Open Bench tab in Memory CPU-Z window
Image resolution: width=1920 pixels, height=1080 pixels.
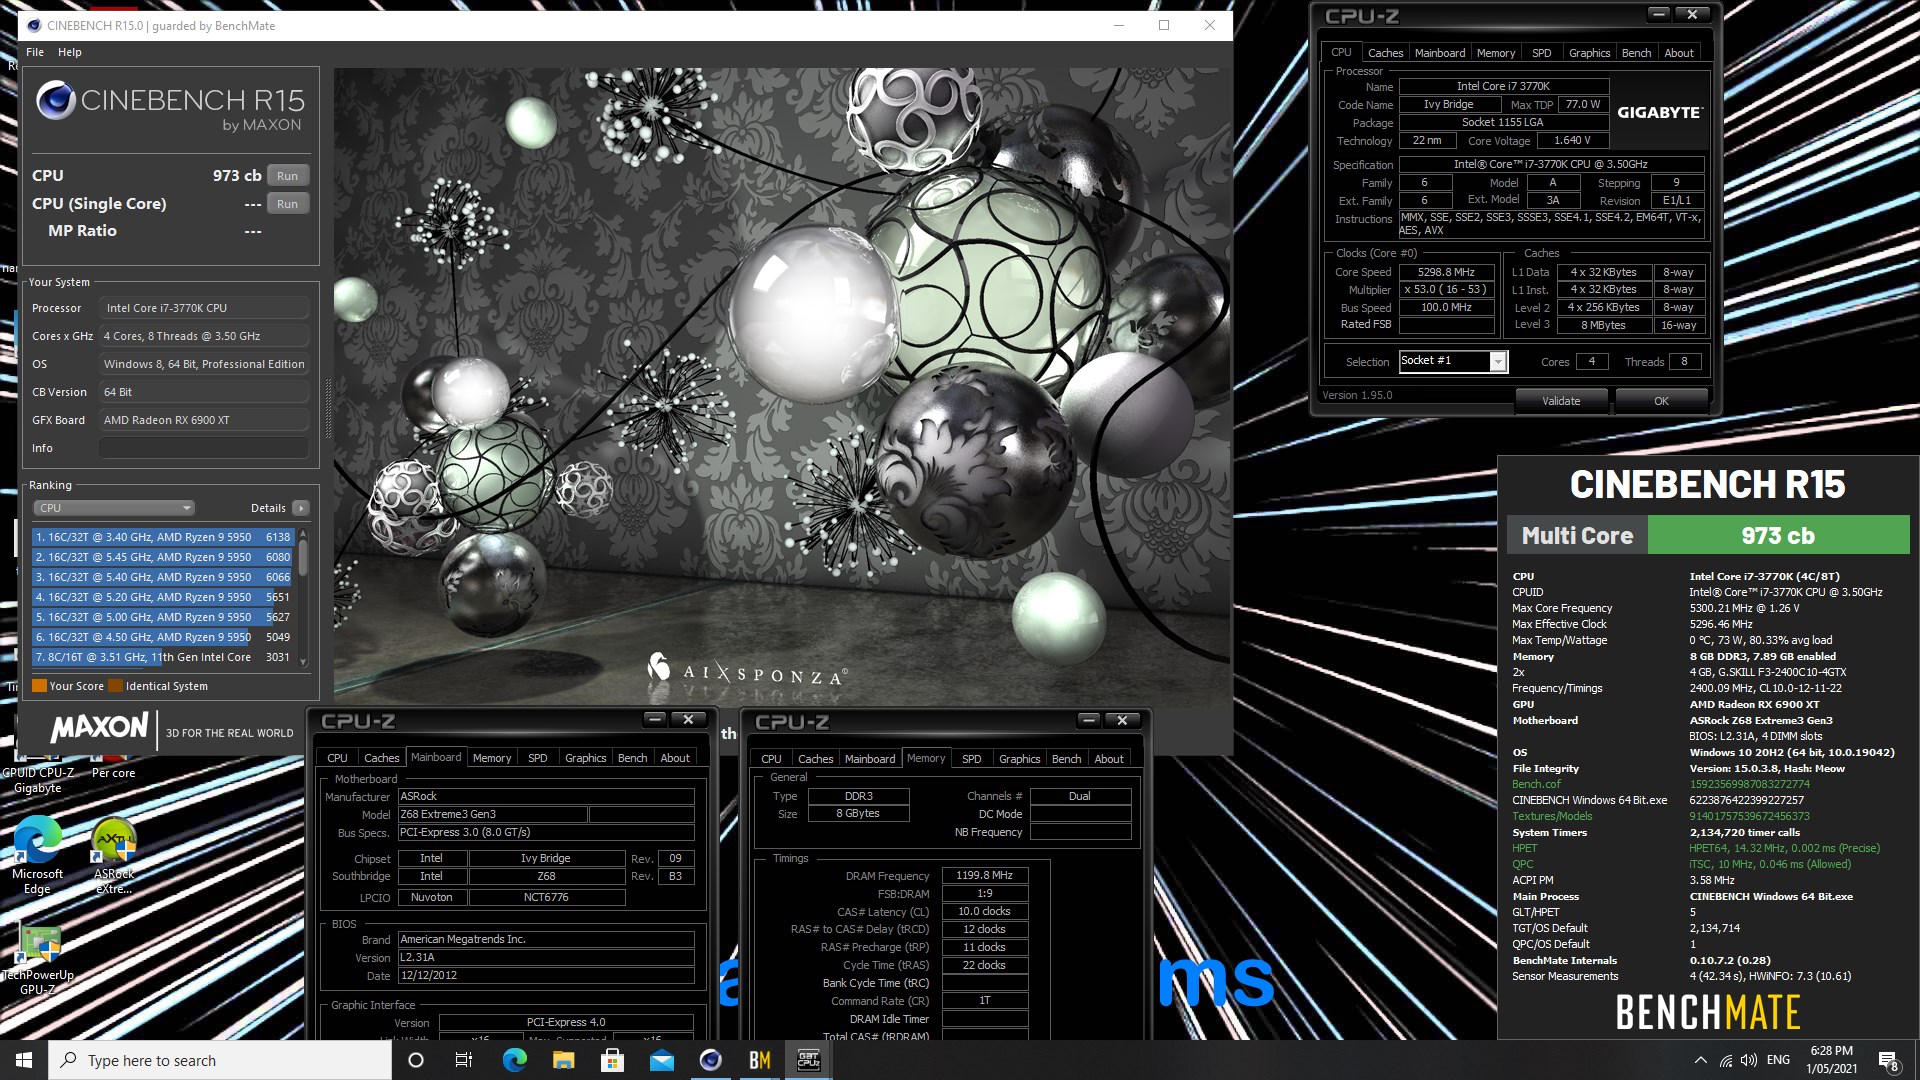click(x=1066, y=758)
